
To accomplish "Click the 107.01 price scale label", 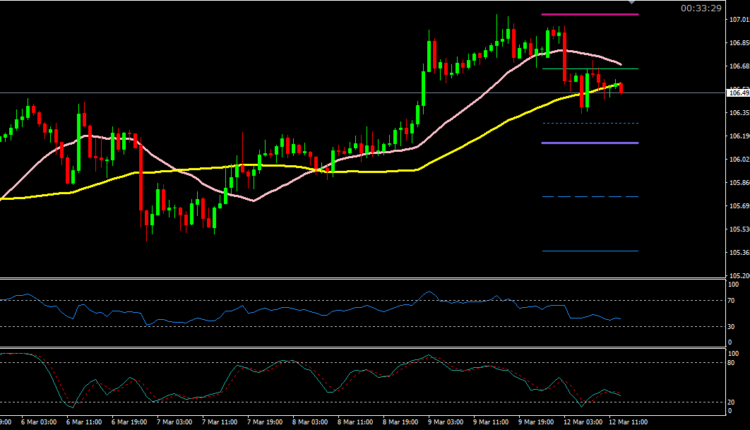I will coord(739,20).
